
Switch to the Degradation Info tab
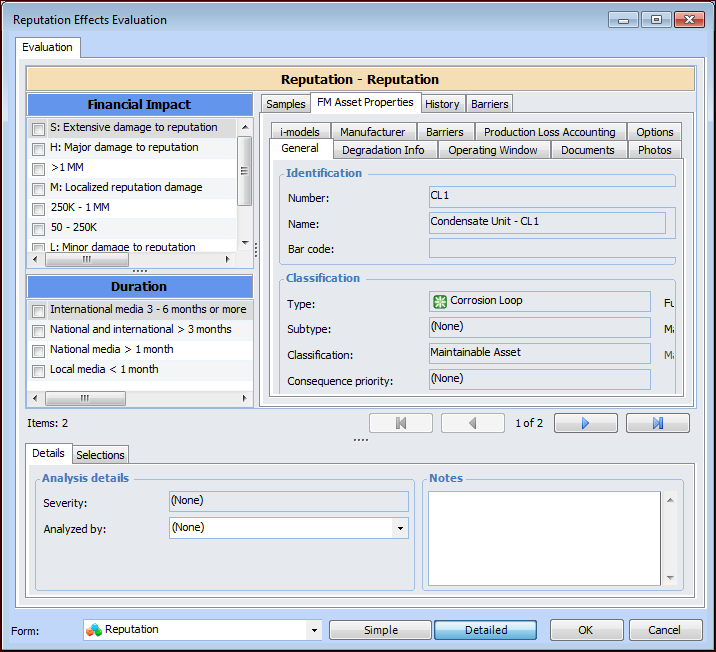point(383,150)
